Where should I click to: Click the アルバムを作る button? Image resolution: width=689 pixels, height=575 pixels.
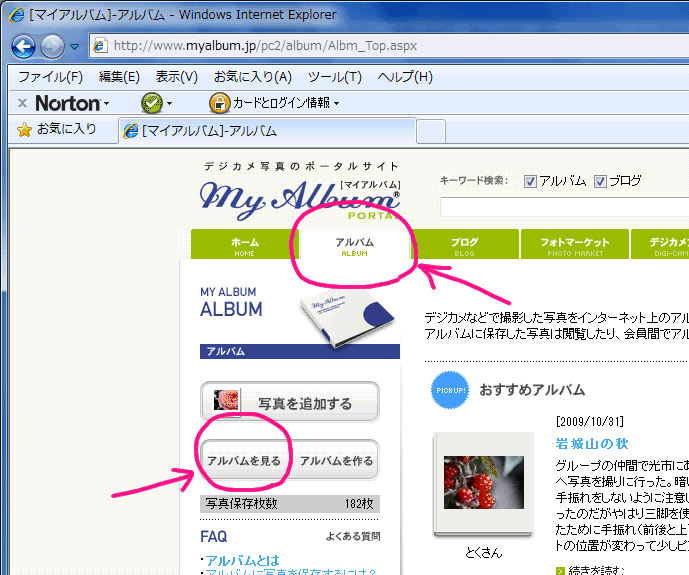coord(336,460)
